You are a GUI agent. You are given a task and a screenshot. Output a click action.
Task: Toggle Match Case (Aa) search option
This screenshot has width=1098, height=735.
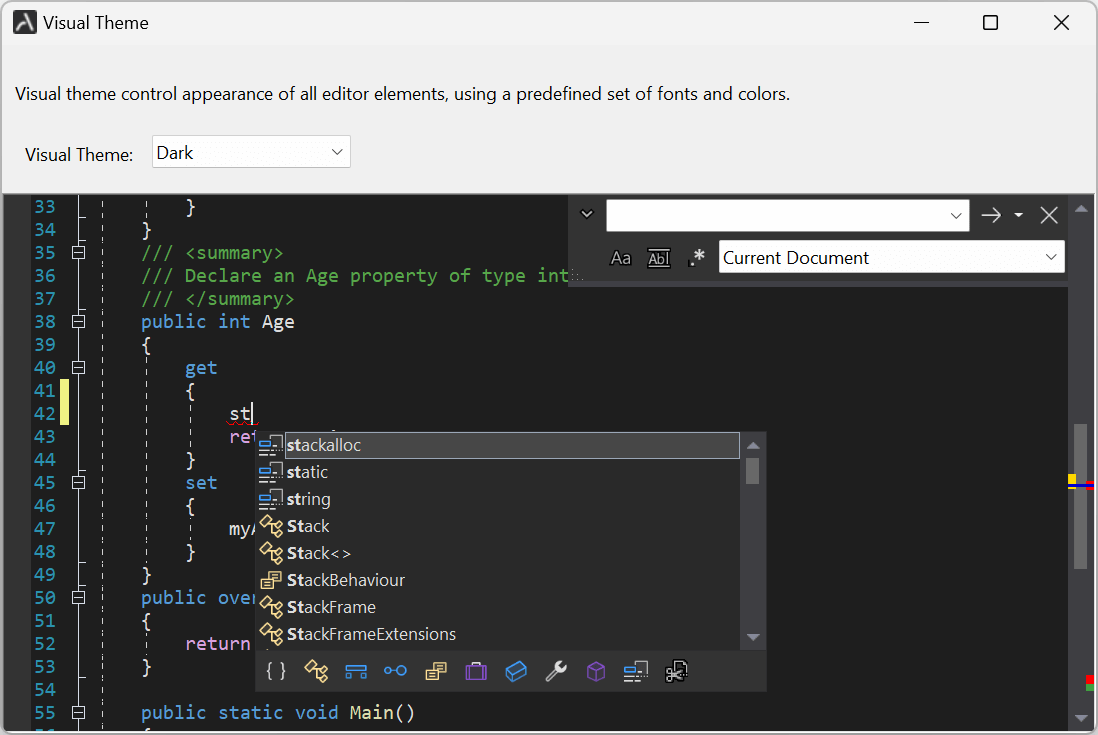tap(620, 258)
